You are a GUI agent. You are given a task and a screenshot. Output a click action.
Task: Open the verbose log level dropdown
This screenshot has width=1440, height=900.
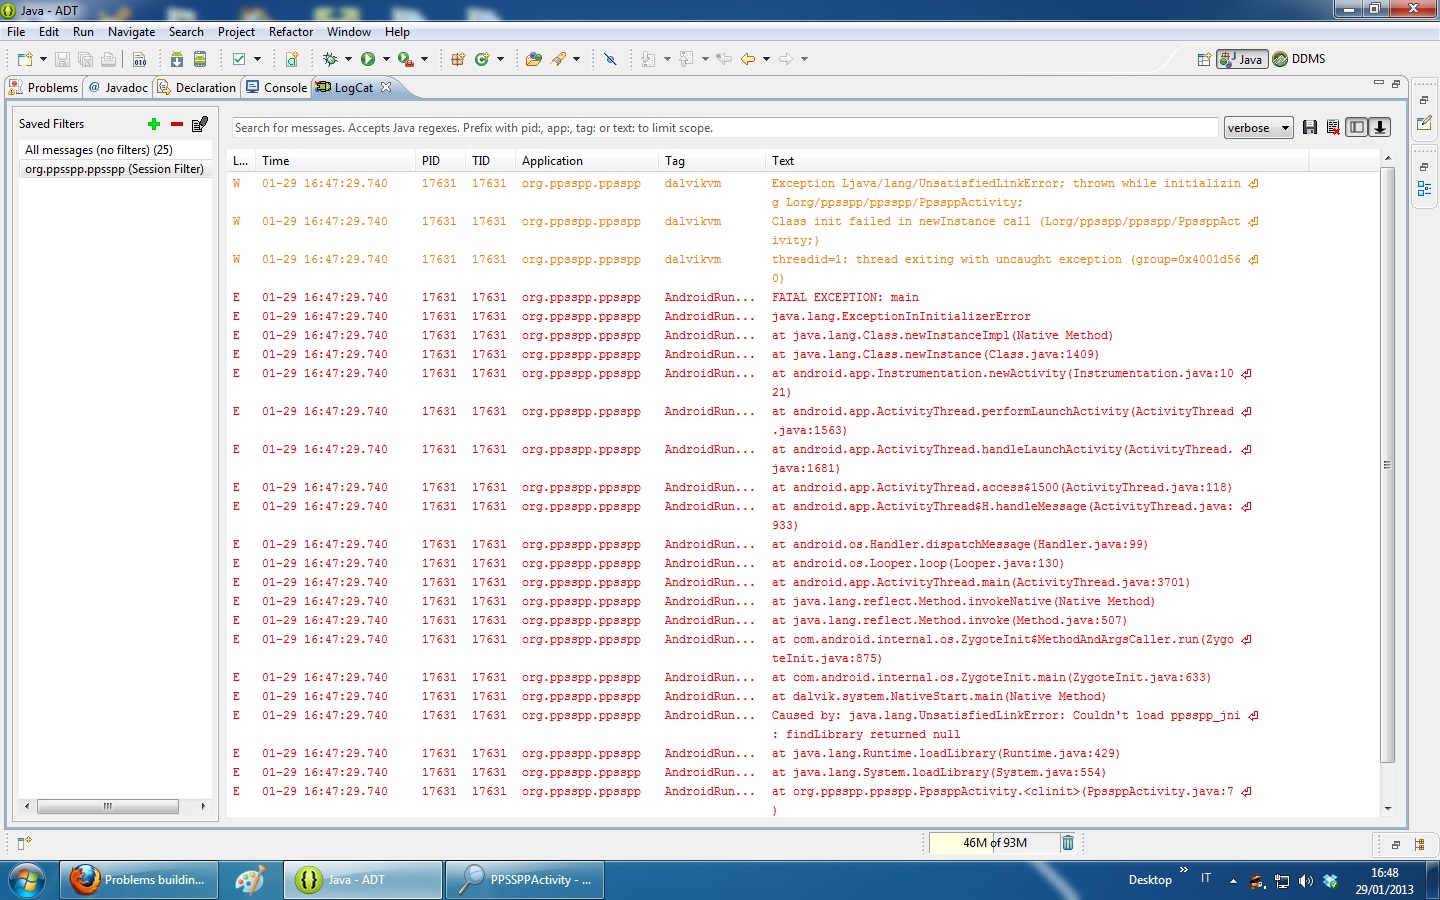click(x=1258, y=128)
